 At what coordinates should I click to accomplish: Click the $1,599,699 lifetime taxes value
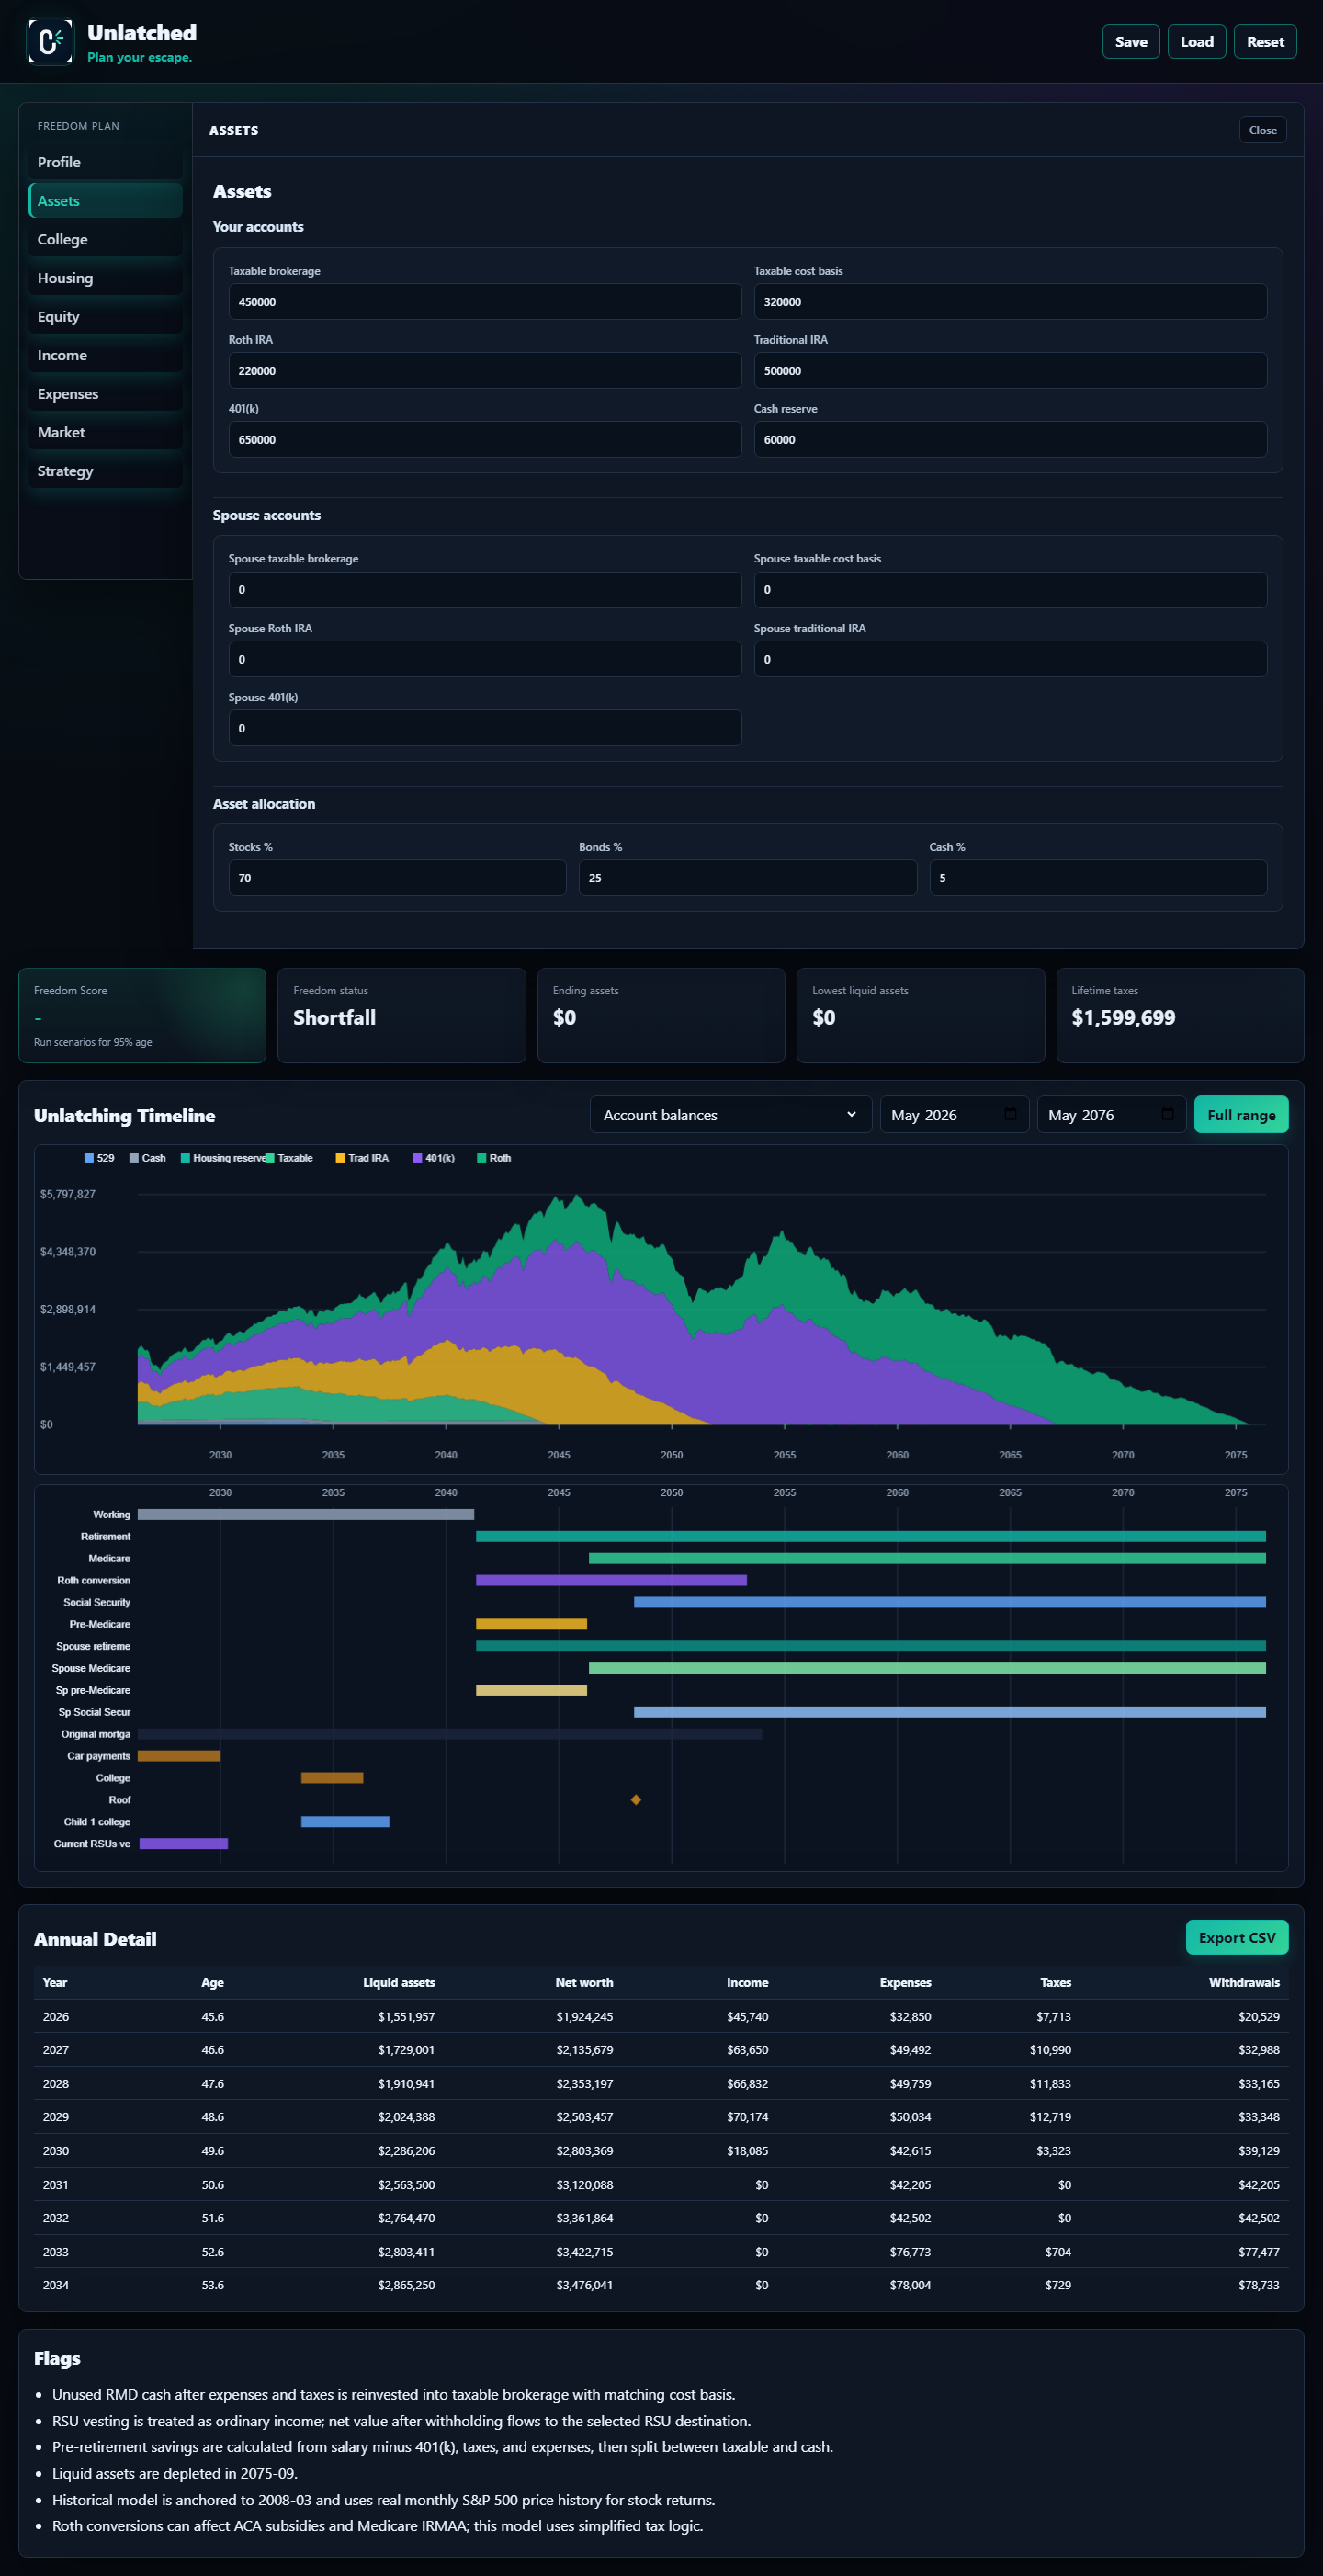(x=1123, y=1017)
